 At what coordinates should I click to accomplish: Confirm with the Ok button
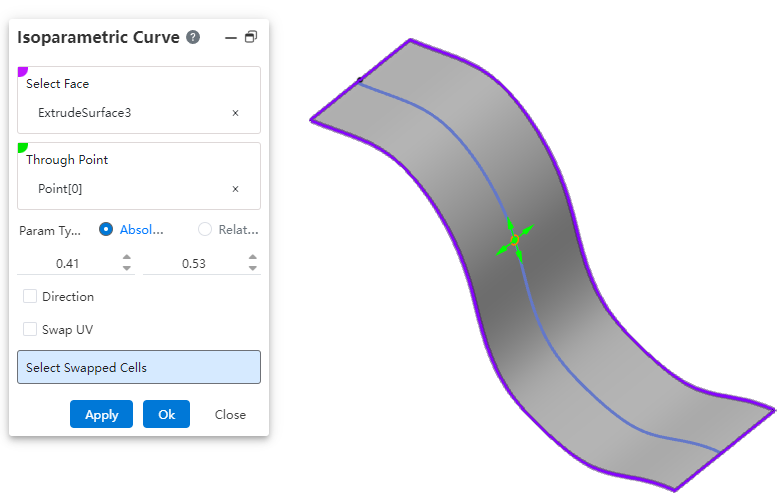coord(166,414)
